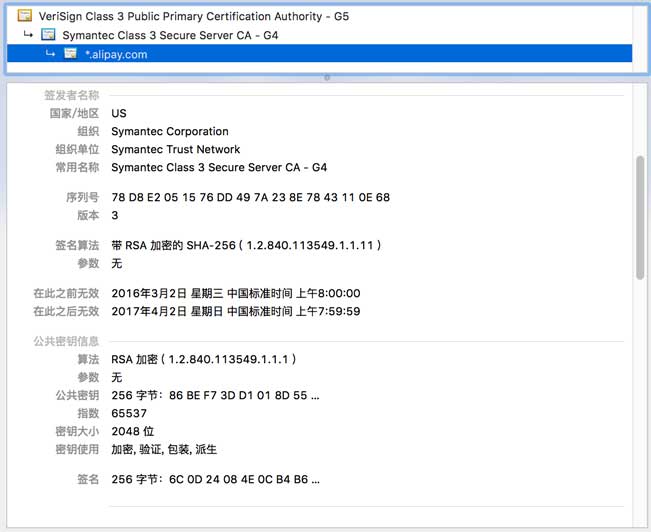Click the 版本 label
Viewport: 651px width, 532px height.
pyautogui.click(x=88, y=216)
